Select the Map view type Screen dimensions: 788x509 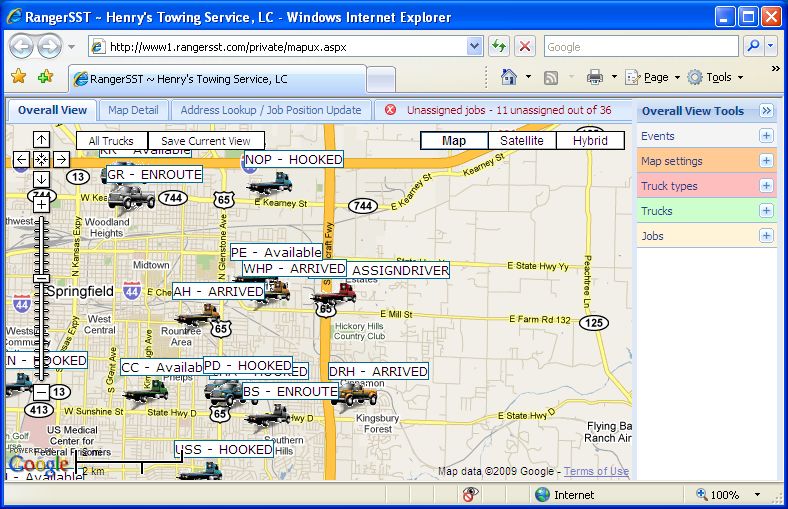pos(454,141)
